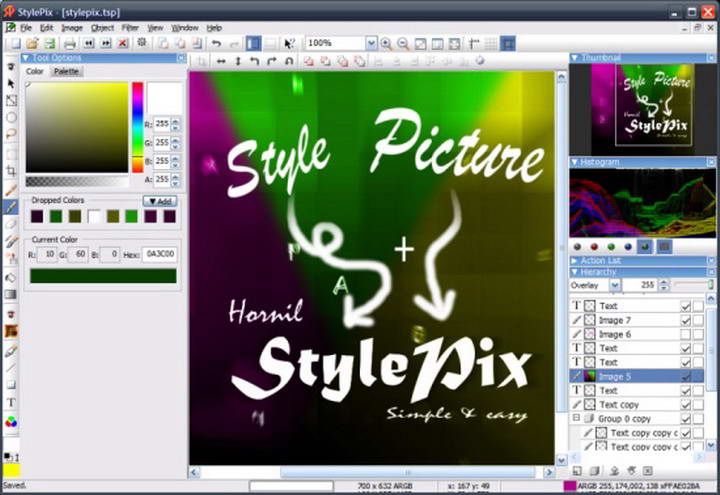Screen dimensions: 720x495
Task: Open the Window menu
Action: [x=185, y=28]
